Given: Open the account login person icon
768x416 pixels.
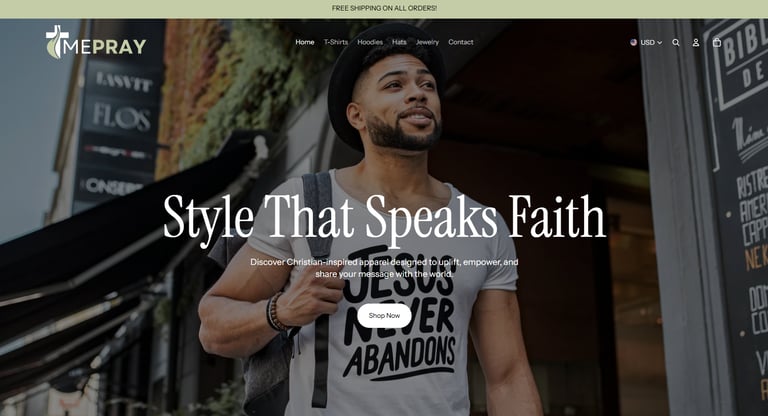Looking at the screenshot, I should (x=696, y=43).
